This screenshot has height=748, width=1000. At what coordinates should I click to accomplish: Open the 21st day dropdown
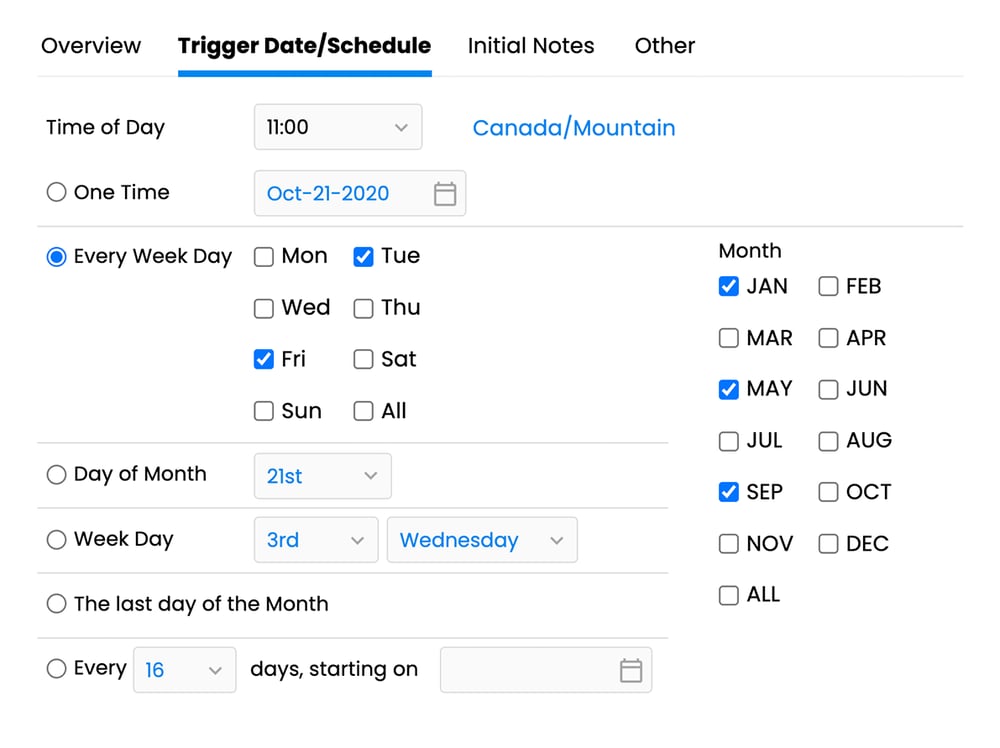(322, 476)
